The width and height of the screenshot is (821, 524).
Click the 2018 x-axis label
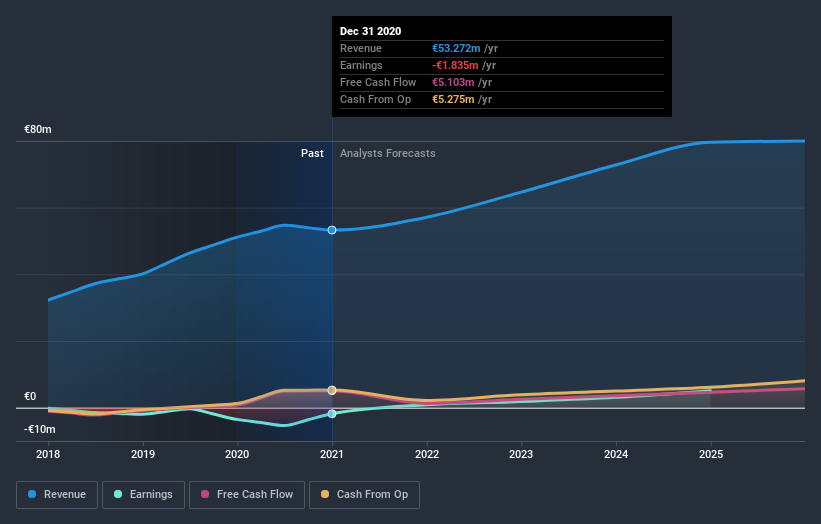tap(48, 454)
